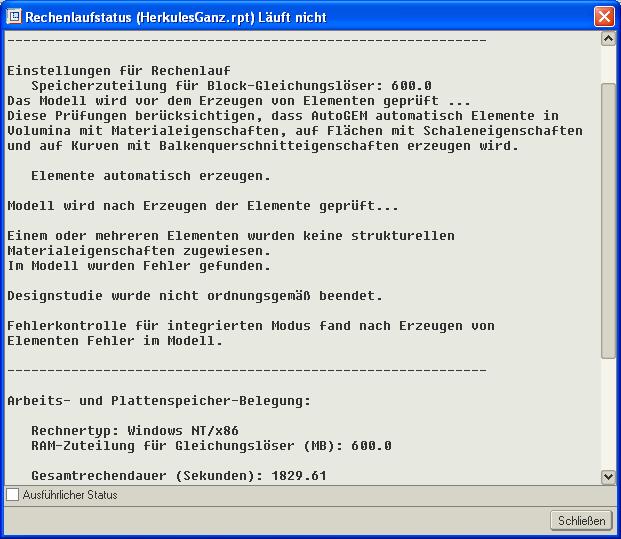This screenshot has width=621, height=539.
Task: Click the title 'Rechenlaufstatus (HerkulesGanz.rpt) Läuft nicht'
Action: point(175,17)
